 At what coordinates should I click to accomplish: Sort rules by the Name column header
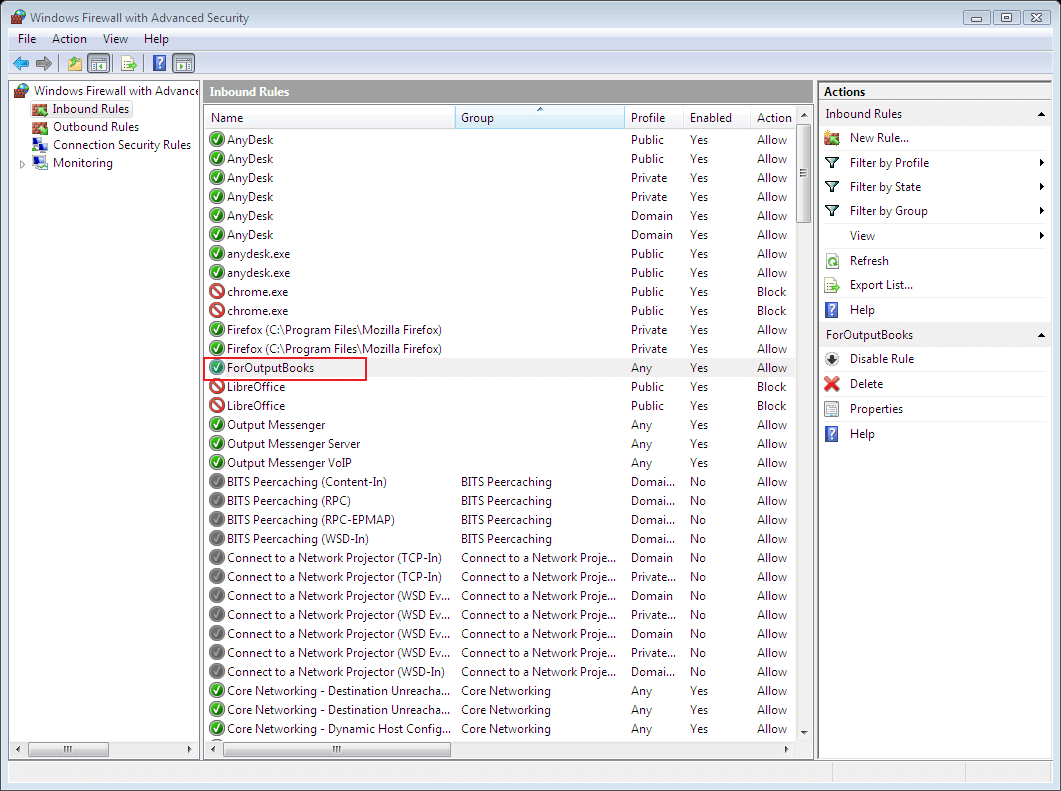point(330,118)
